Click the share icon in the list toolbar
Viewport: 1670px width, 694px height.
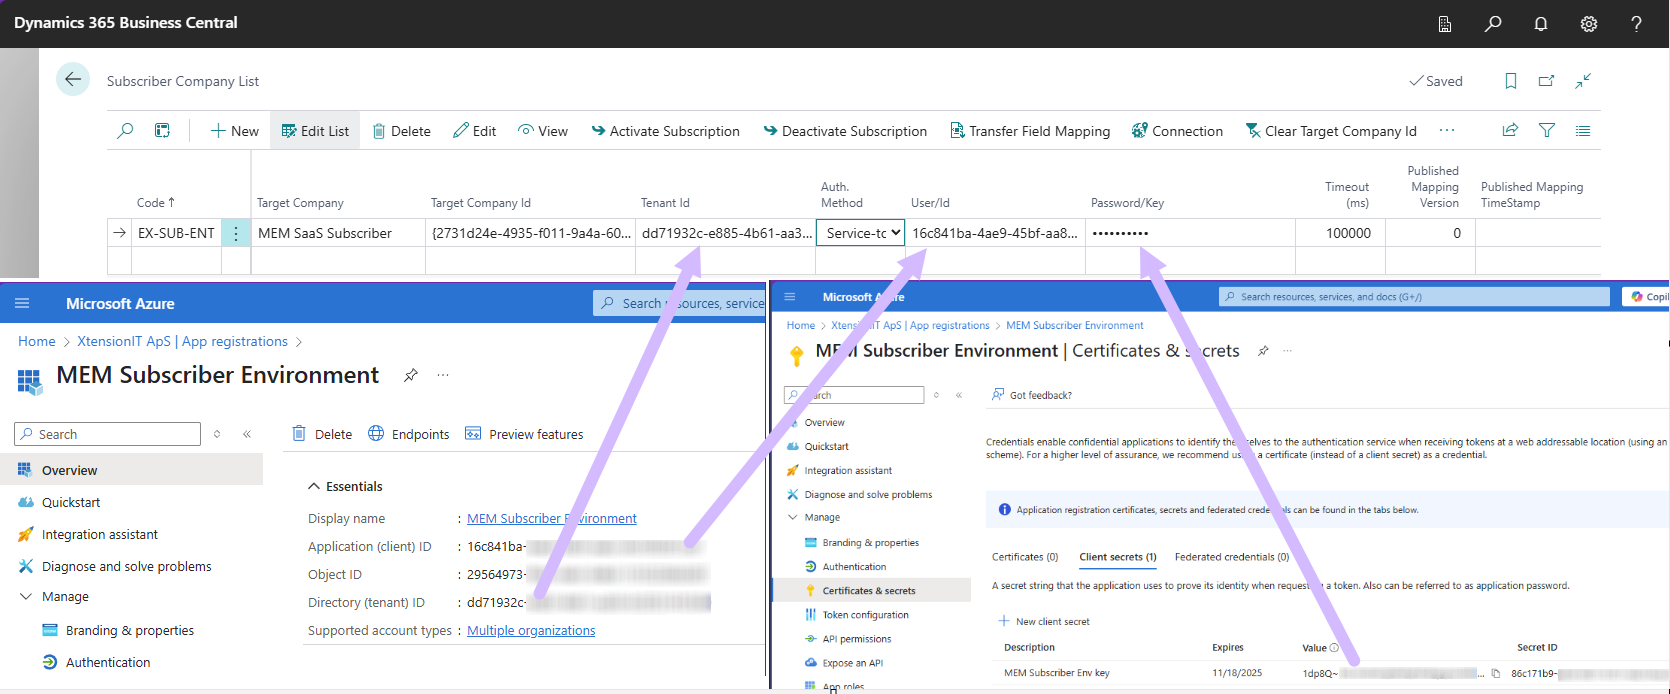pyautogui.click(x=1510, y=130)
